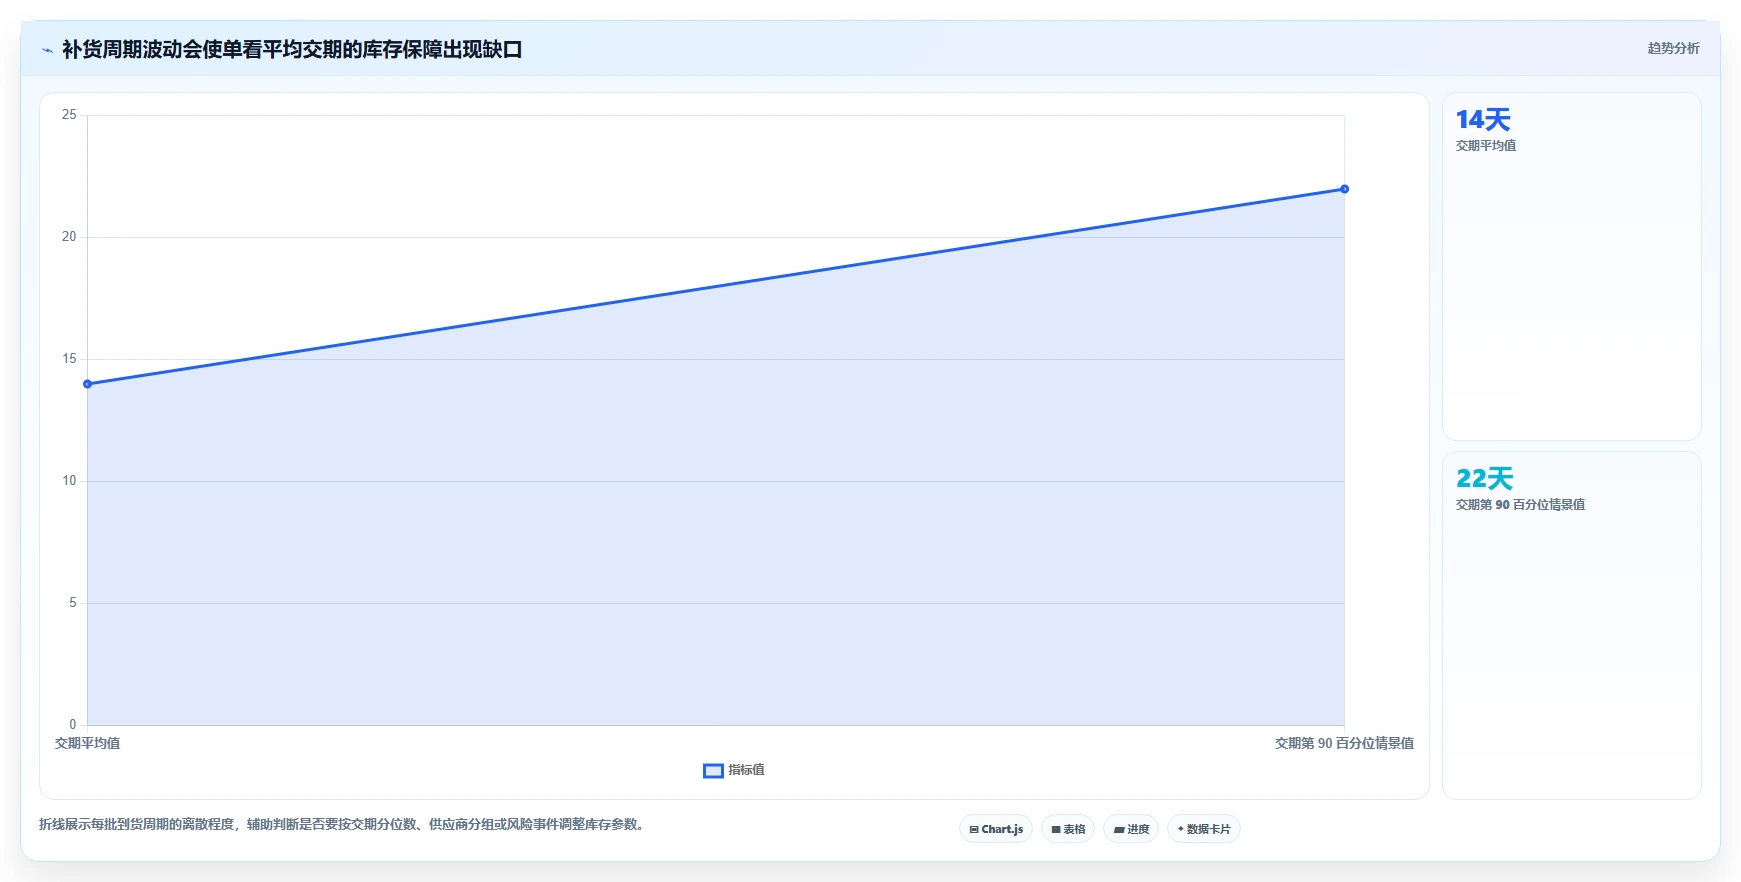1741x882 pixels.
Task: Click the 22-day data point on chart
Action: tap(1344, 189)
